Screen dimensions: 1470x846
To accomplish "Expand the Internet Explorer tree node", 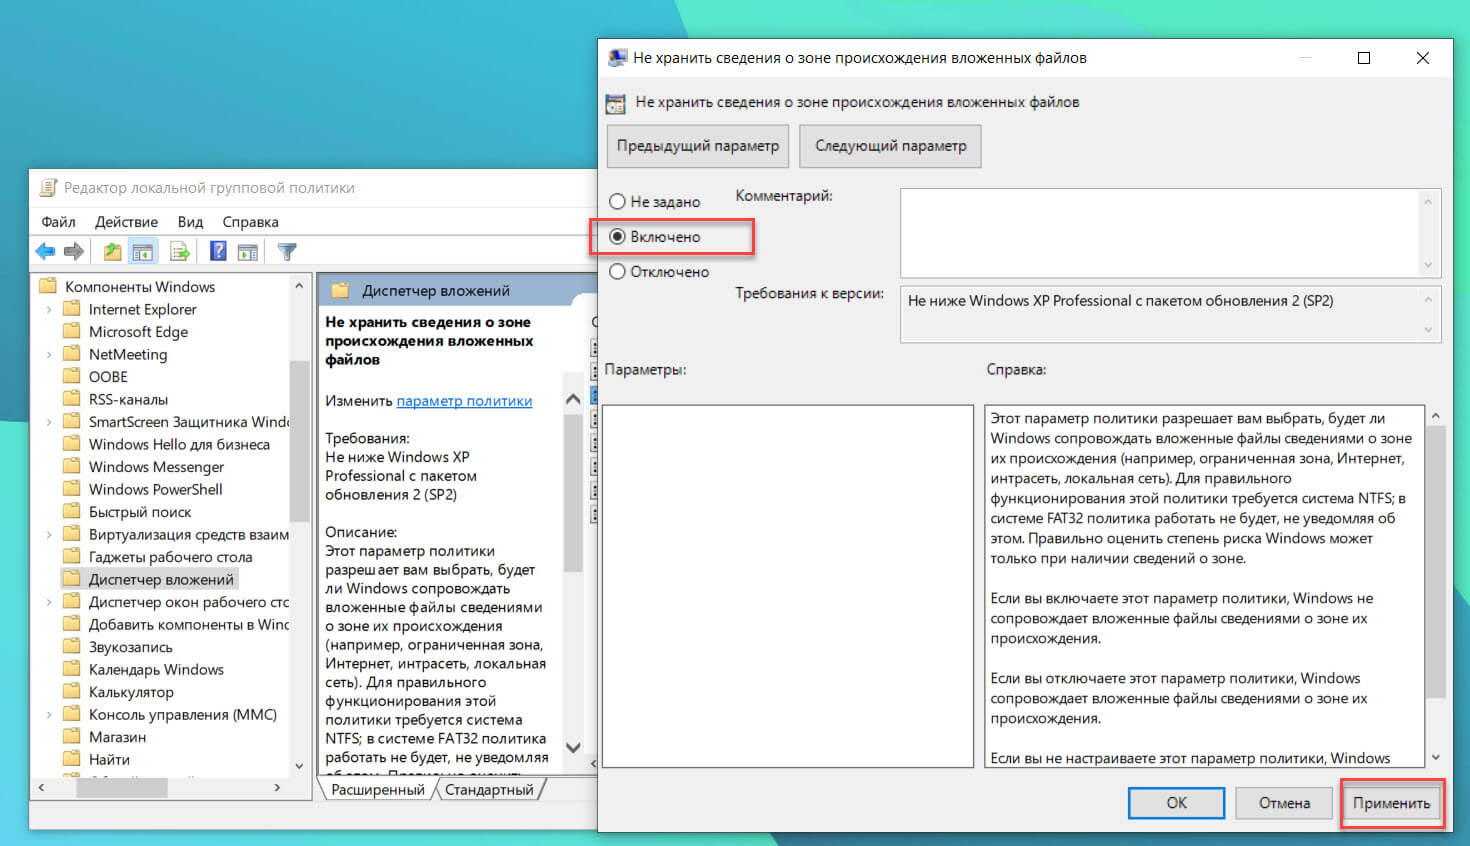I will tap(49, 310).
